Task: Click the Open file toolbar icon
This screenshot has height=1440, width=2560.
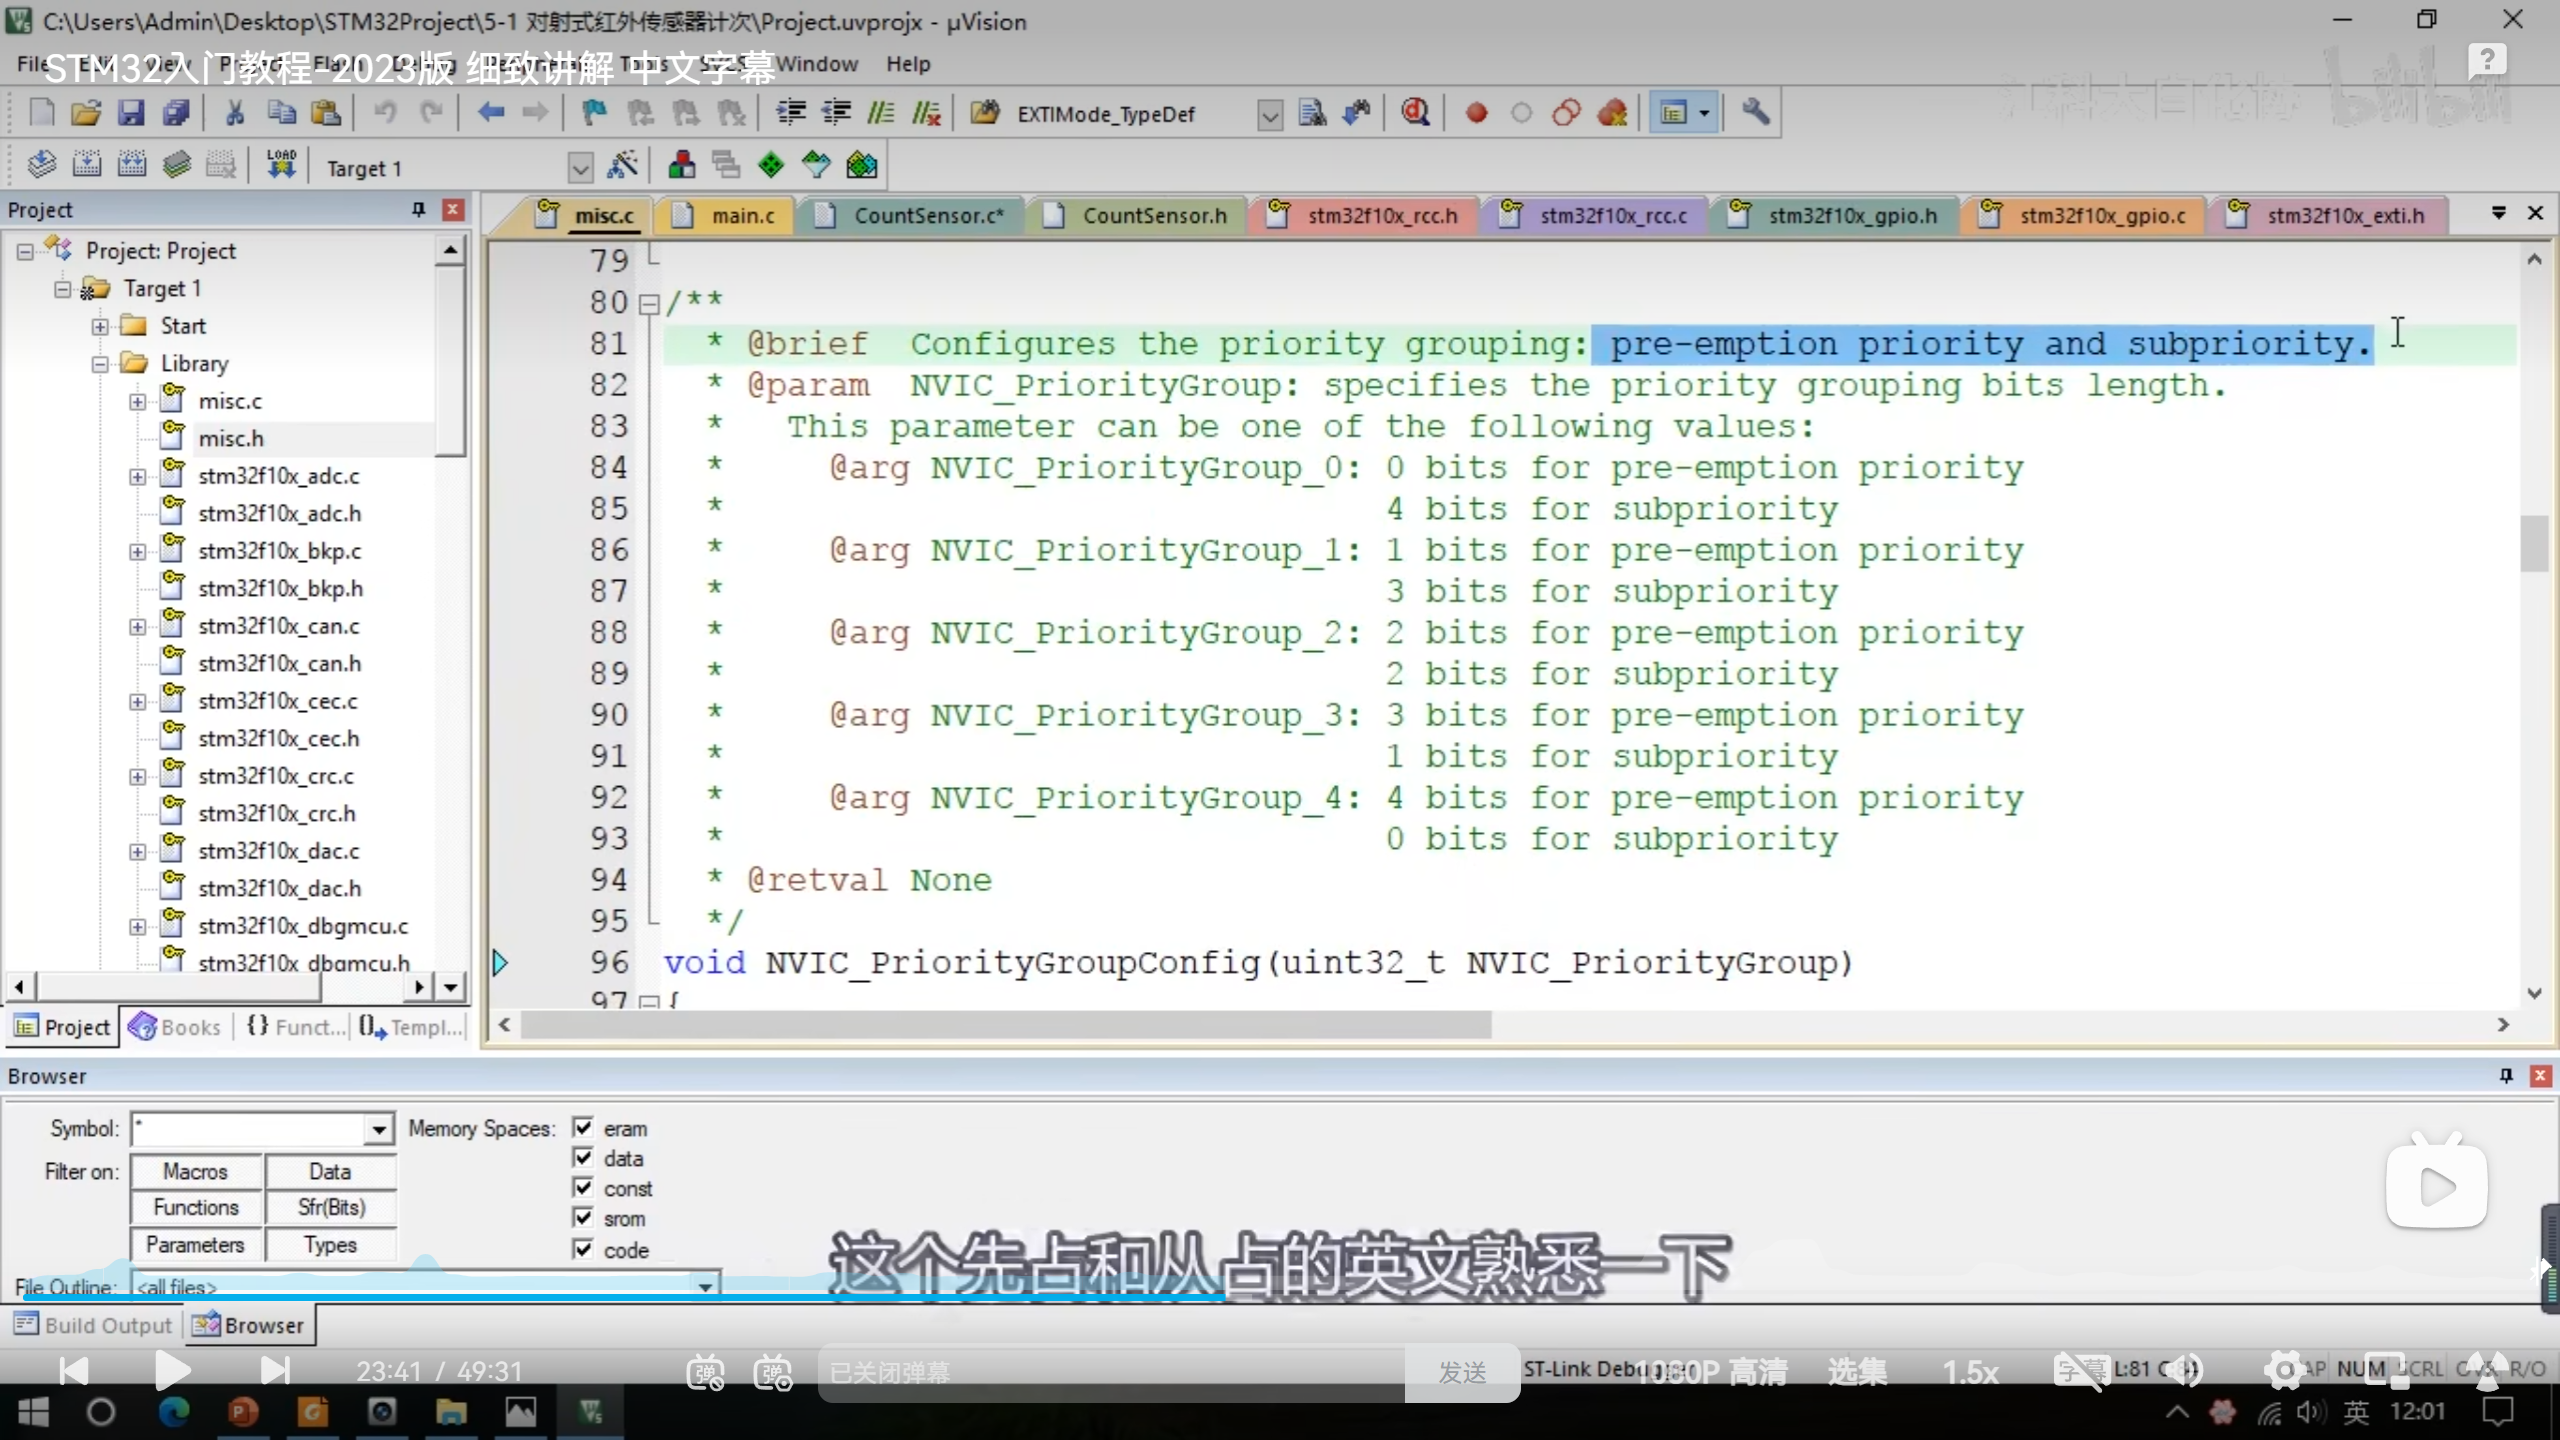Action: click(86, 113)
